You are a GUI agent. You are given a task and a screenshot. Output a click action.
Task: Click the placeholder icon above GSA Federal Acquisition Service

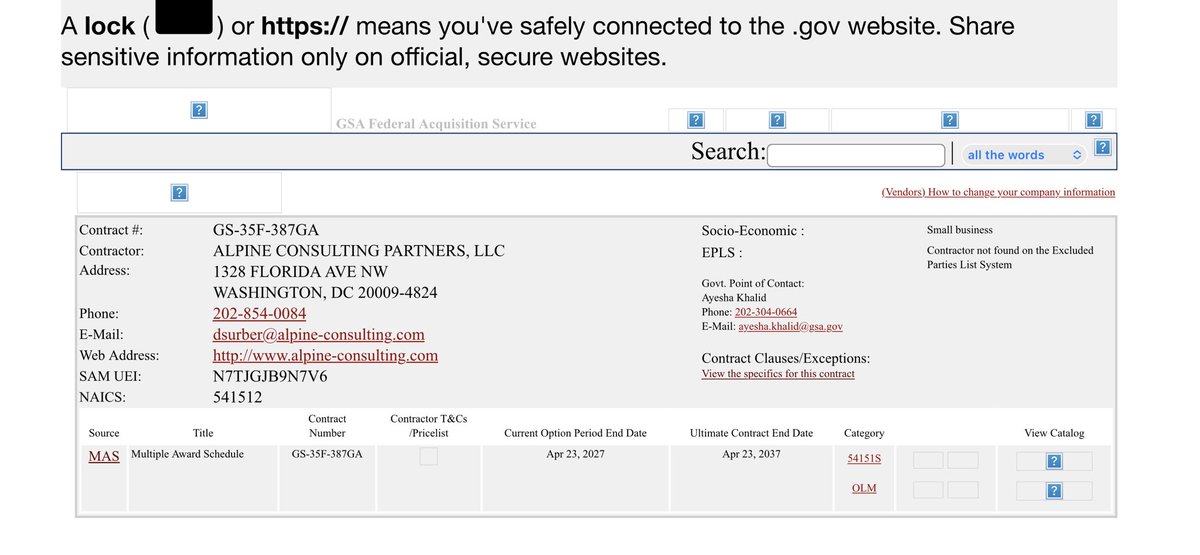(199, 110)
